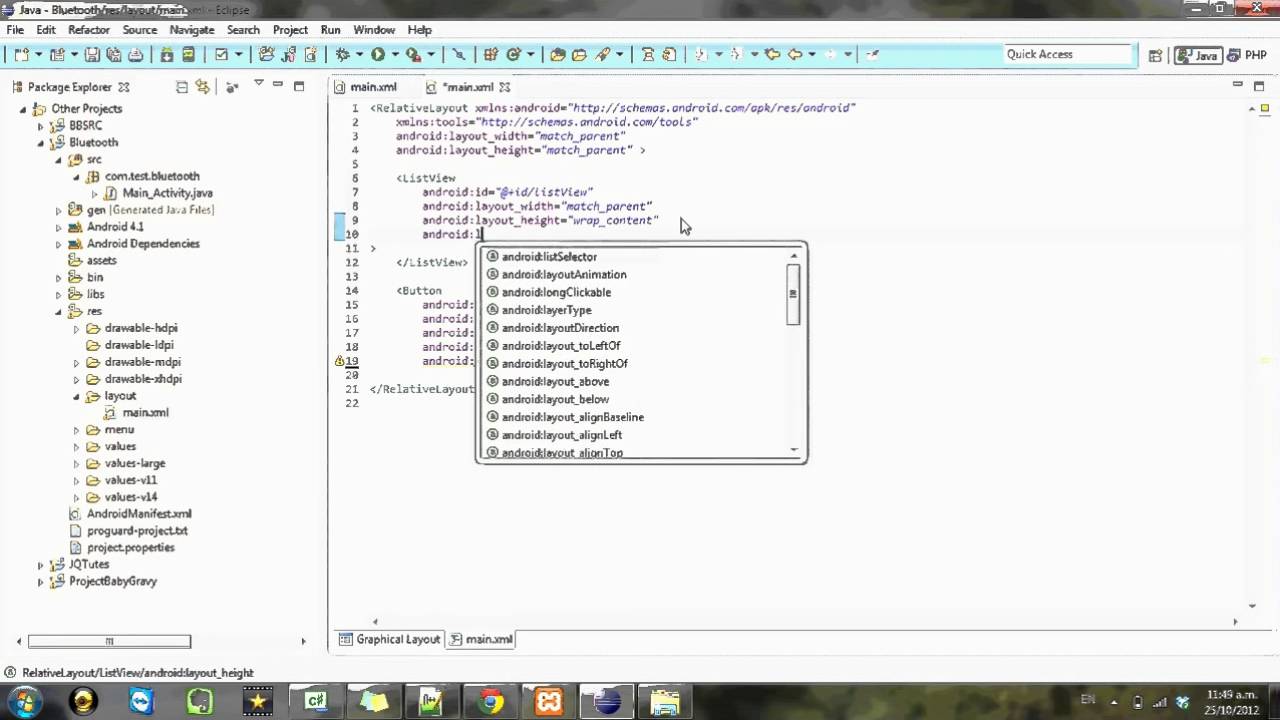Expand the BBSRC project
The width and height of the screenshot is (1280, 720).
(41, 126)
